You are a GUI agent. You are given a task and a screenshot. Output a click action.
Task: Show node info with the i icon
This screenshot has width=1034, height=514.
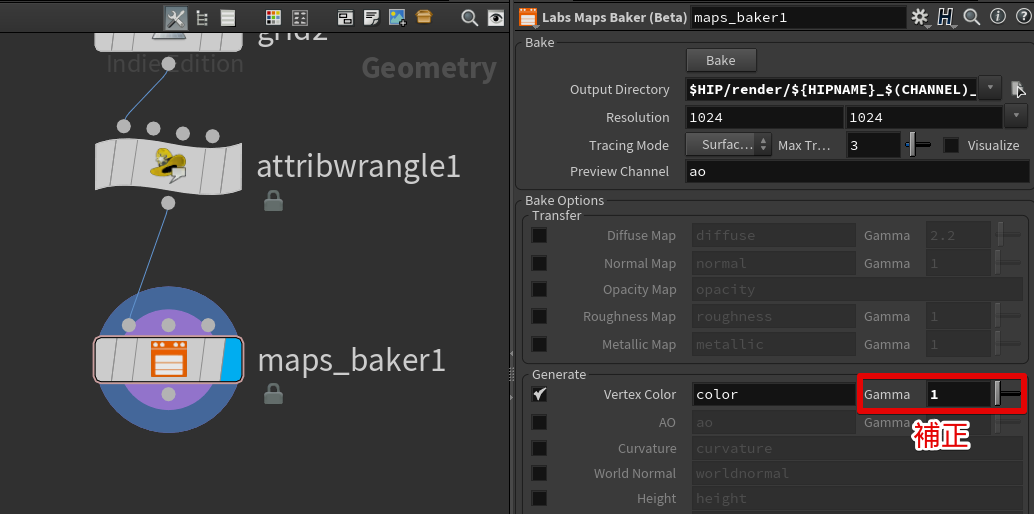coord(998,16)
